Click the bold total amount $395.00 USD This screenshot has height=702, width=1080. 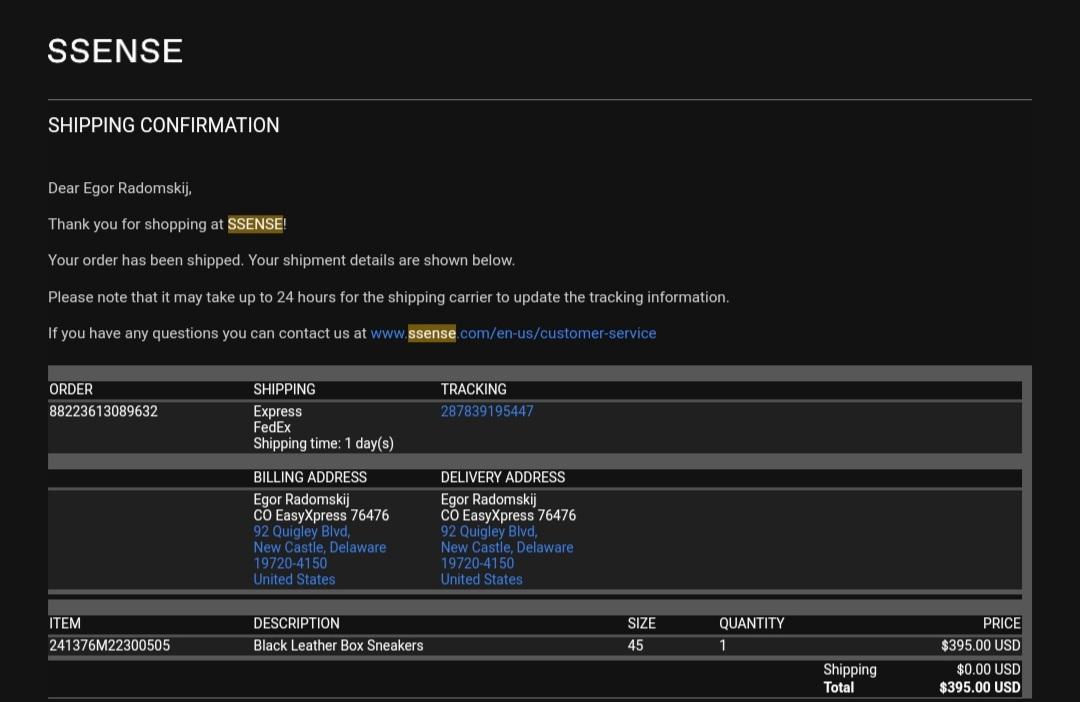pos(979,687)
